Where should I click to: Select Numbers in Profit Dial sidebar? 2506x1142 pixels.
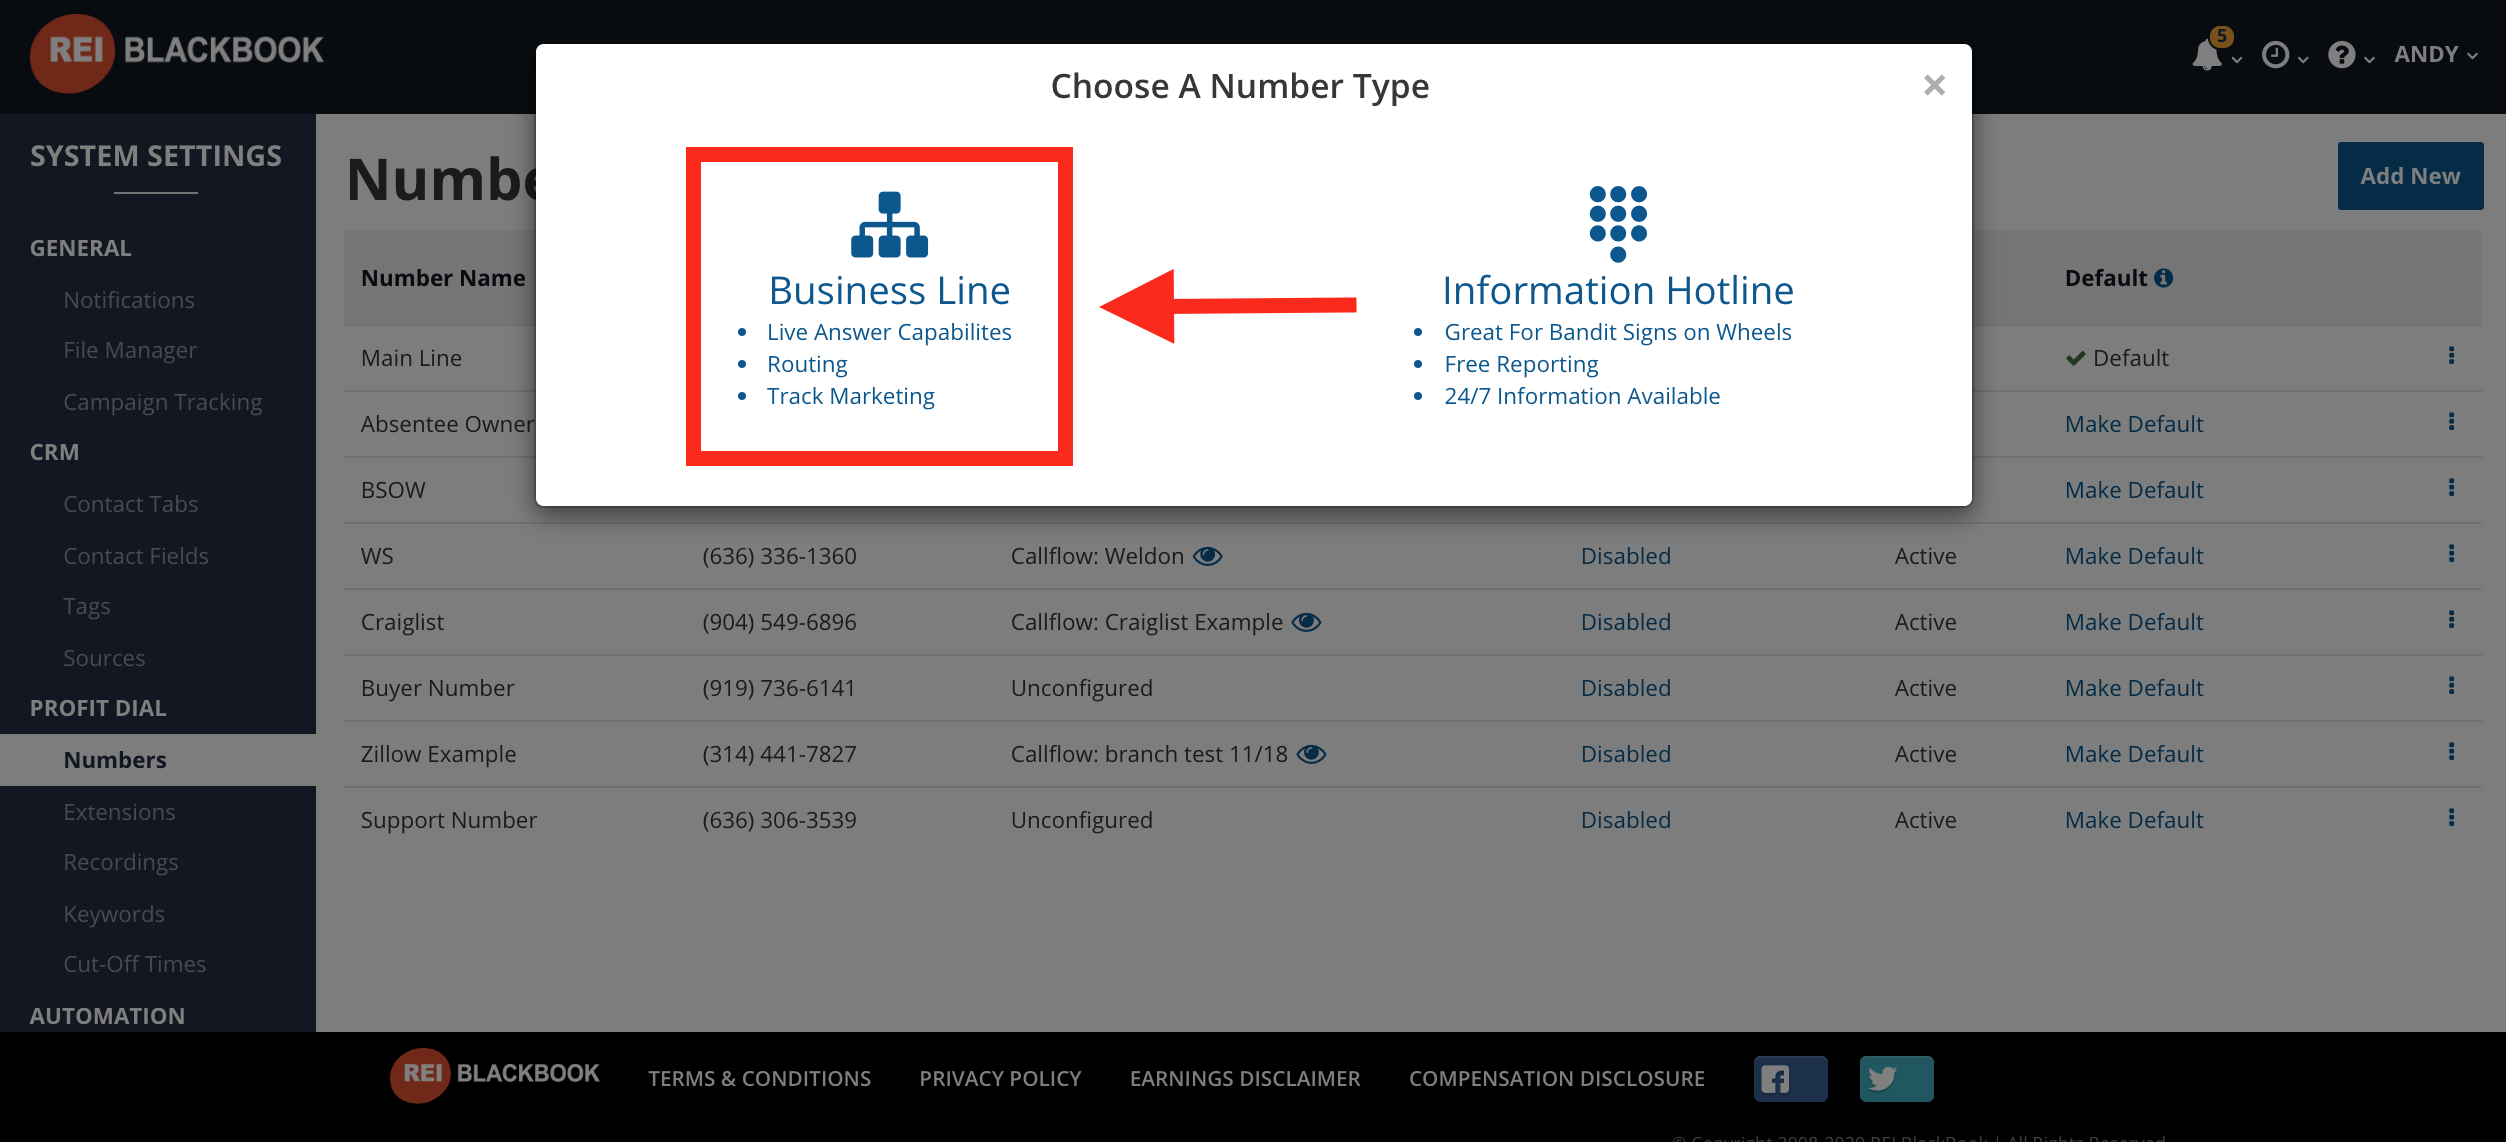[x=115, y=760]
